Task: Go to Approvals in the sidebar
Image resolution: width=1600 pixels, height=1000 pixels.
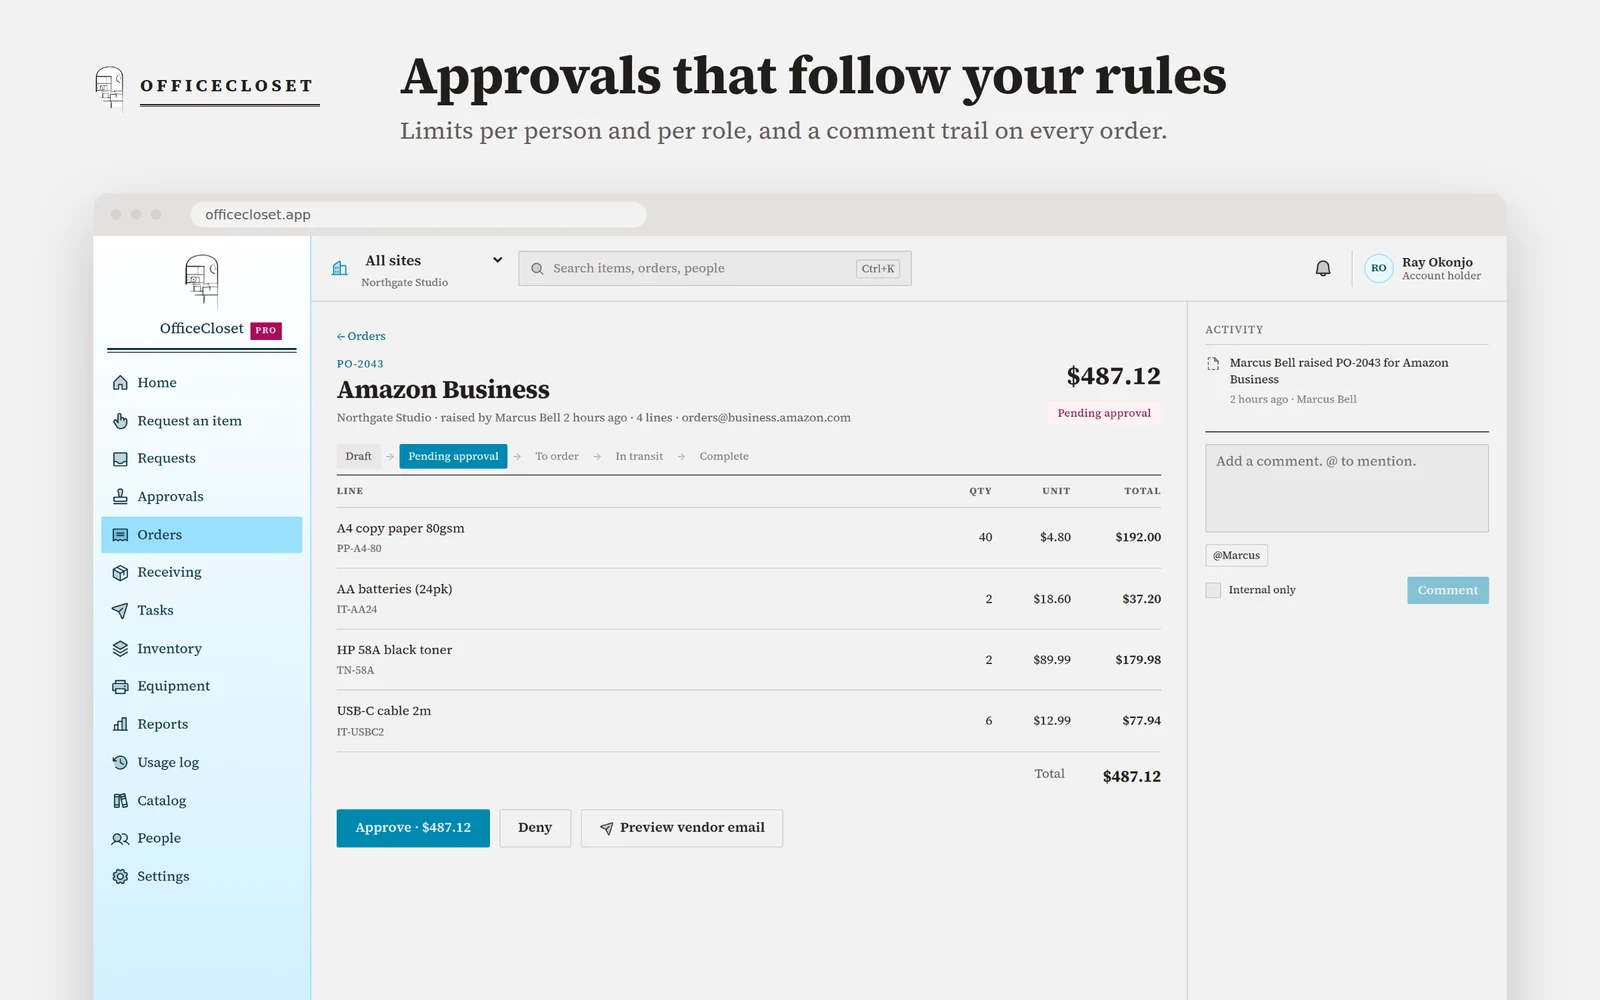Action: point(202,497)
